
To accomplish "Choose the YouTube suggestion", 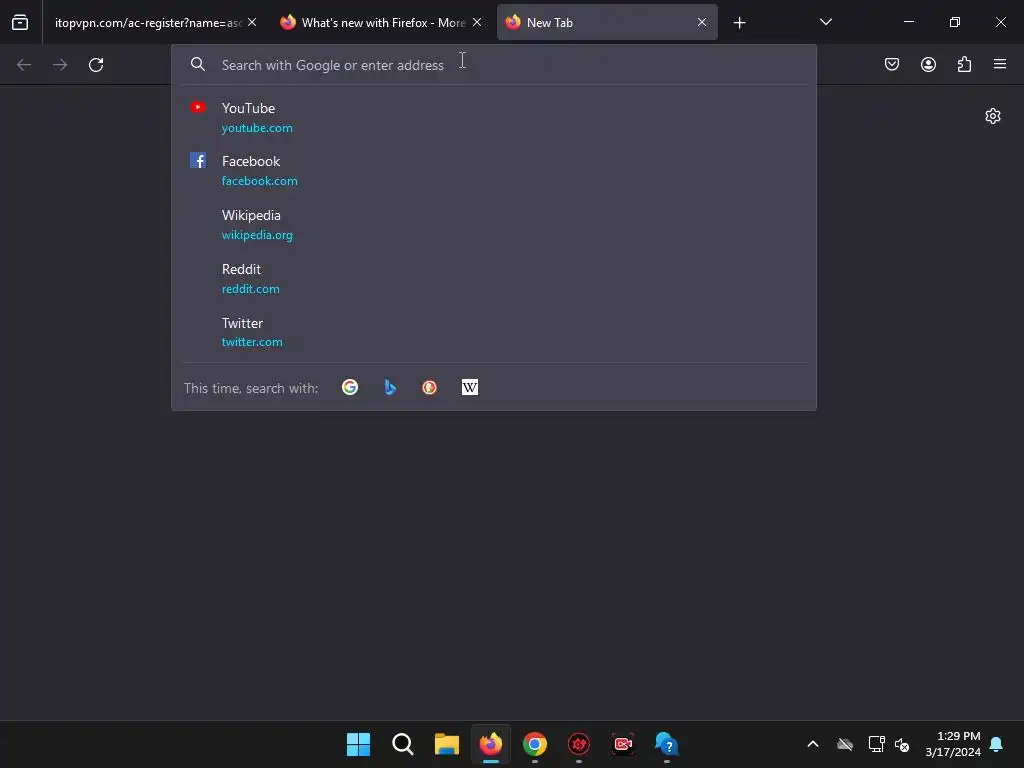I will click(494, 117).
